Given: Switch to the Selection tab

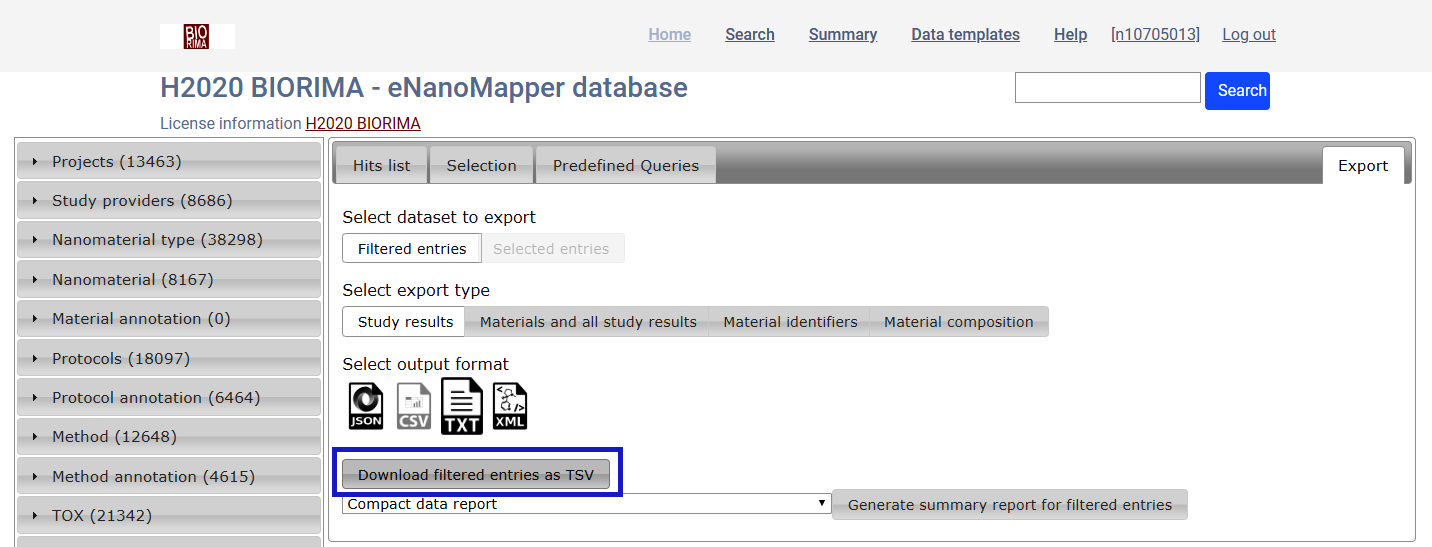Looking at the screenshot, I should coord(482,166).
